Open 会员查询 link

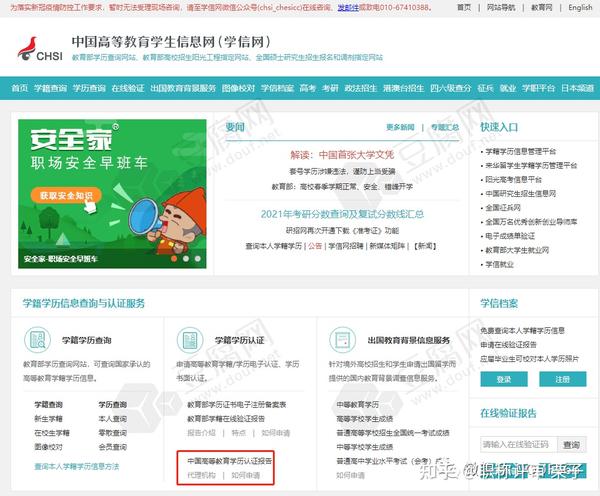click(x=112, y=447)
